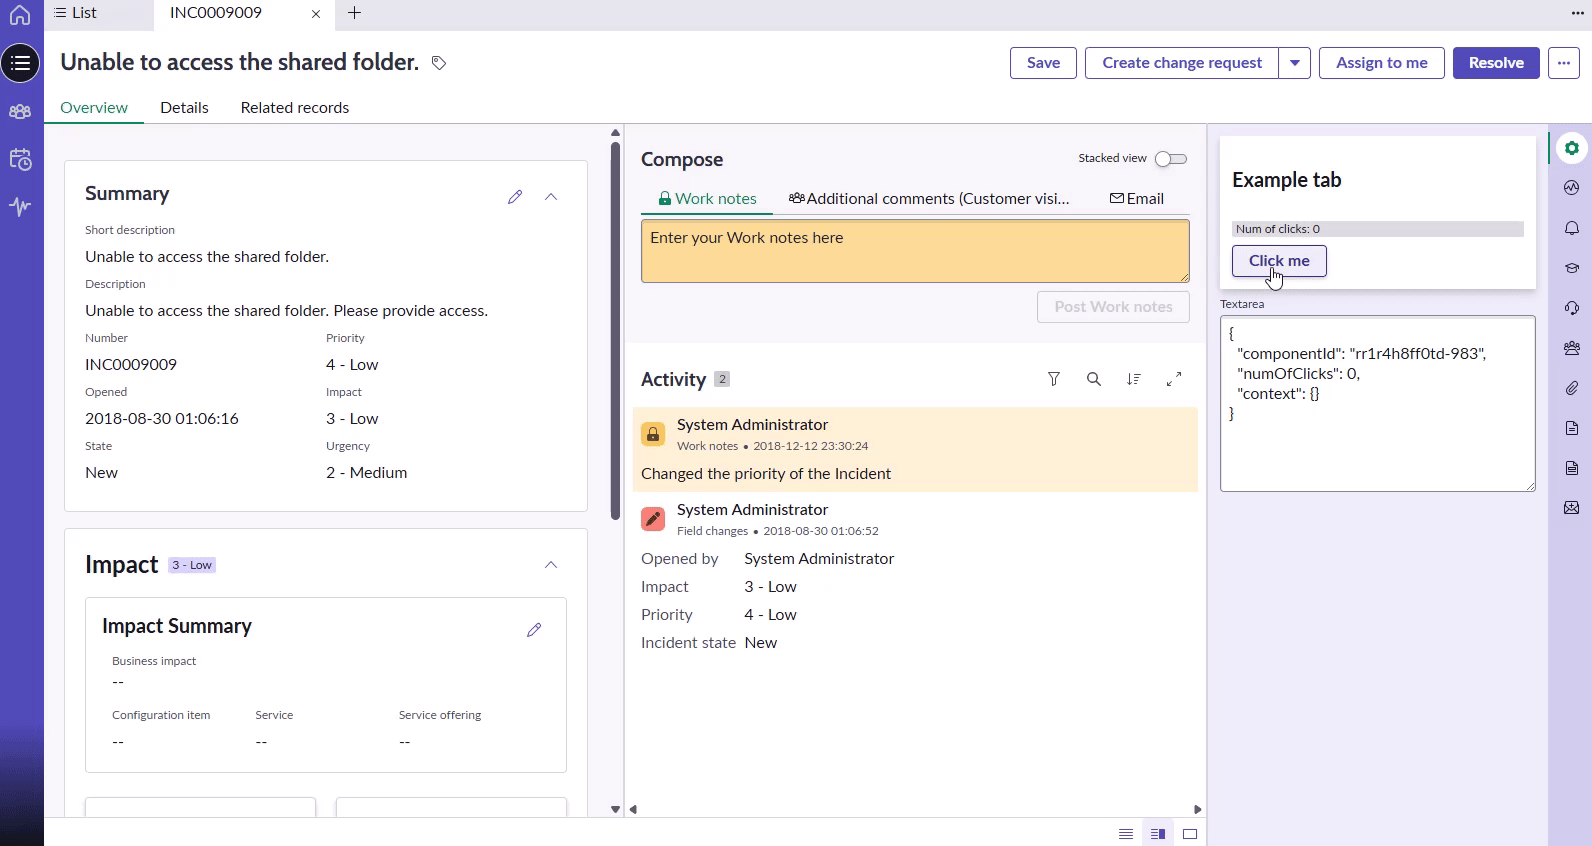1592x846 pixels.
Task: Open Create change request dropdown arrow
Action: click(x=1295, y=63)
